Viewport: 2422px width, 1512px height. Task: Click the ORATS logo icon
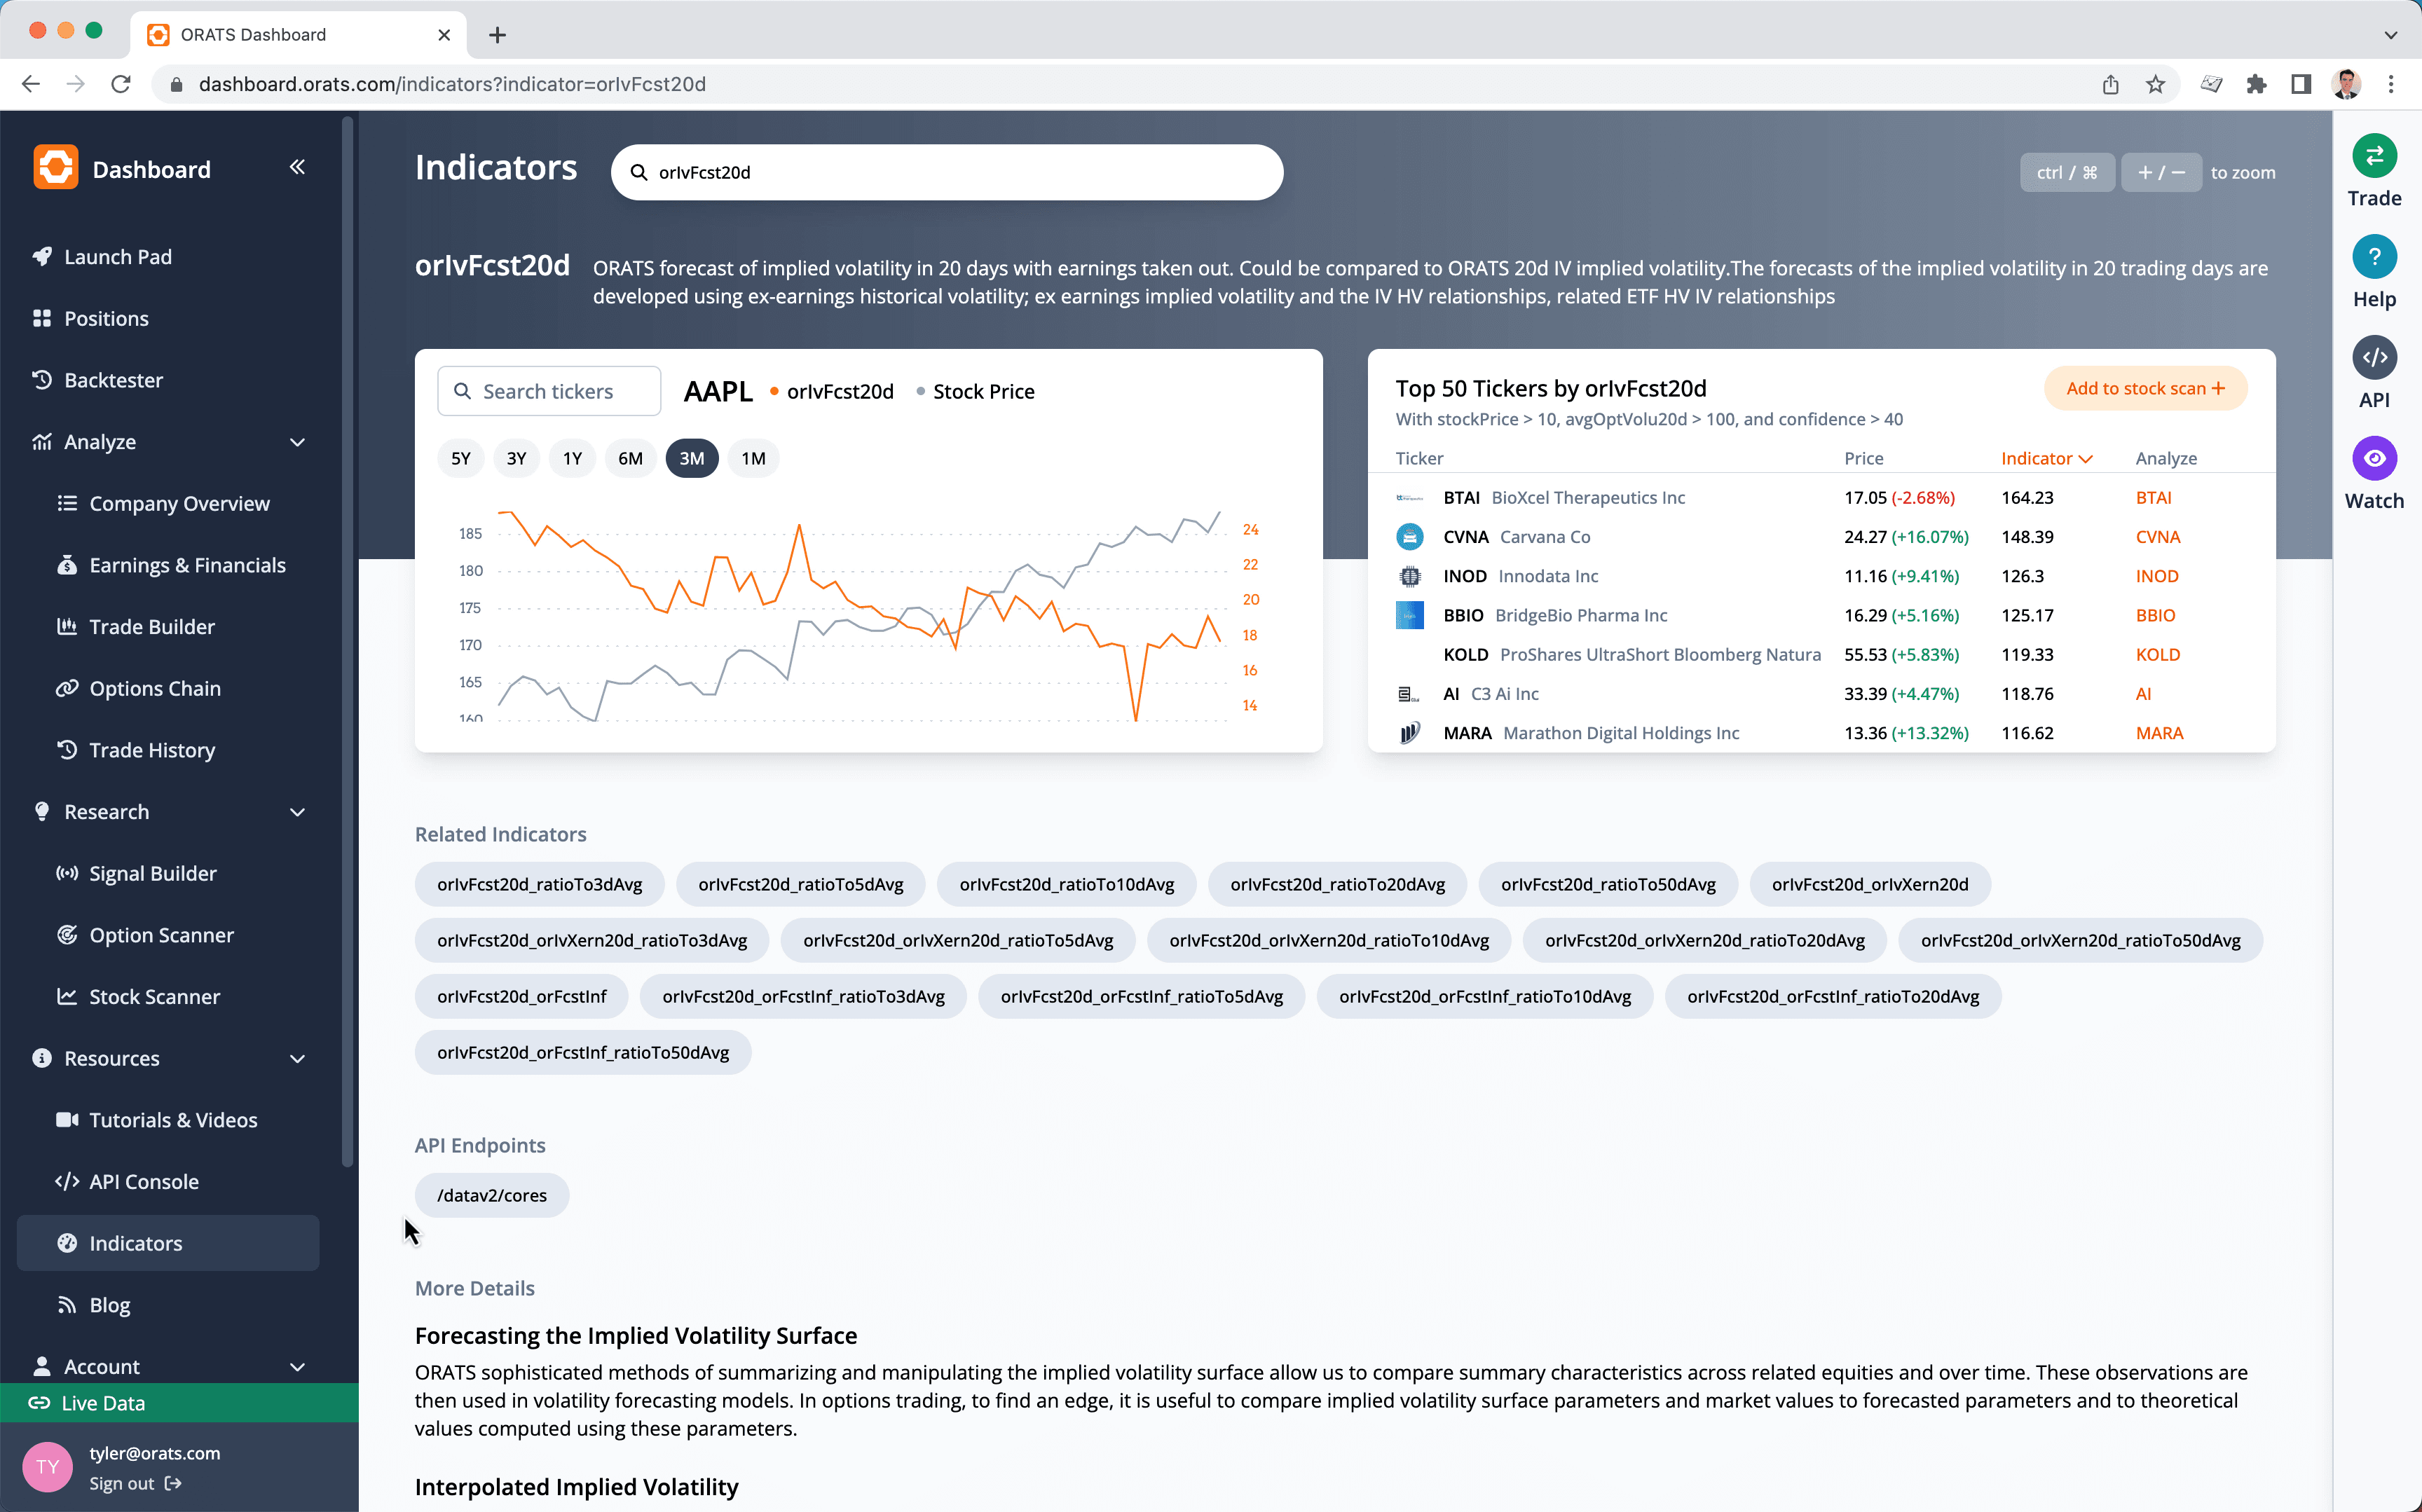(56, 167)
